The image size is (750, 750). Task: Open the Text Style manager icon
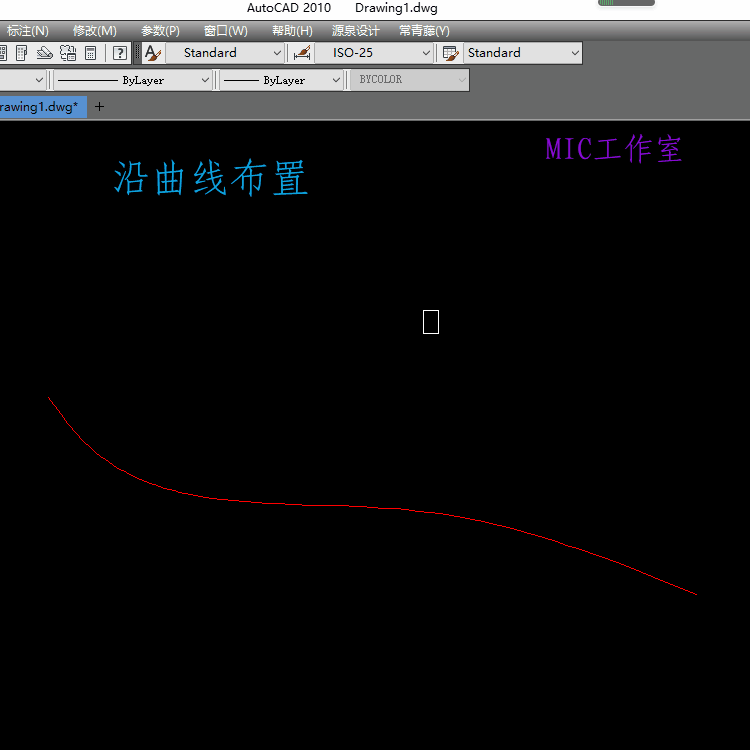tap(153, 53)
